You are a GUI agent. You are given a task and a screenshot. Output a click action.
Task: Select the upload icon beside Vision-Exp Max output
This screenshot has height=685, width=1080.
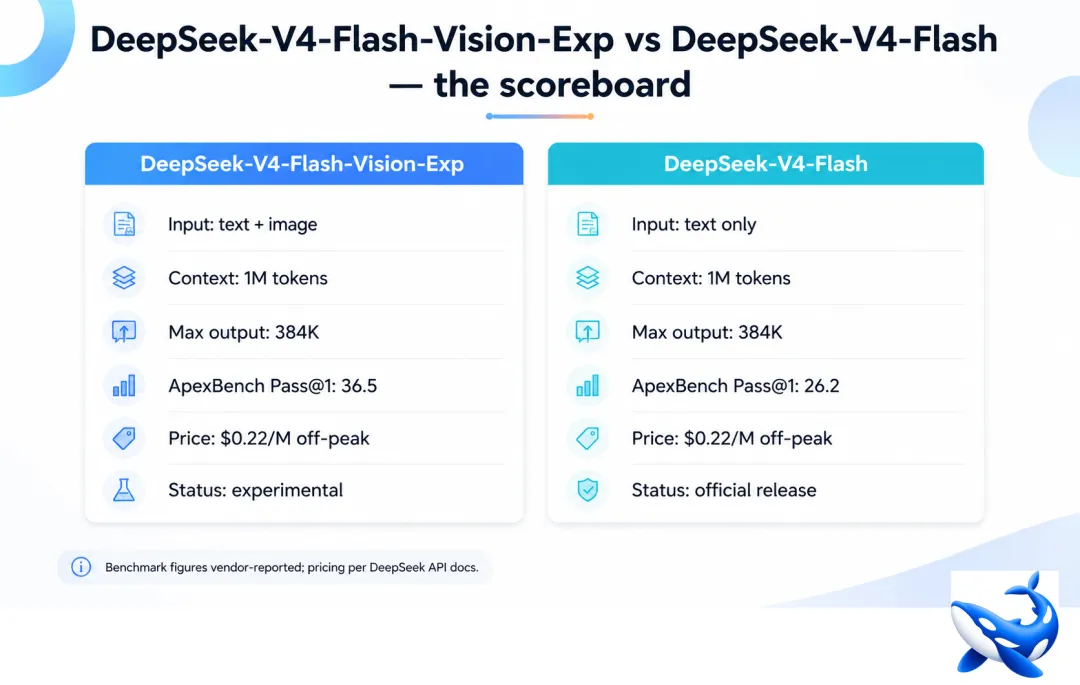coord(124,332)
